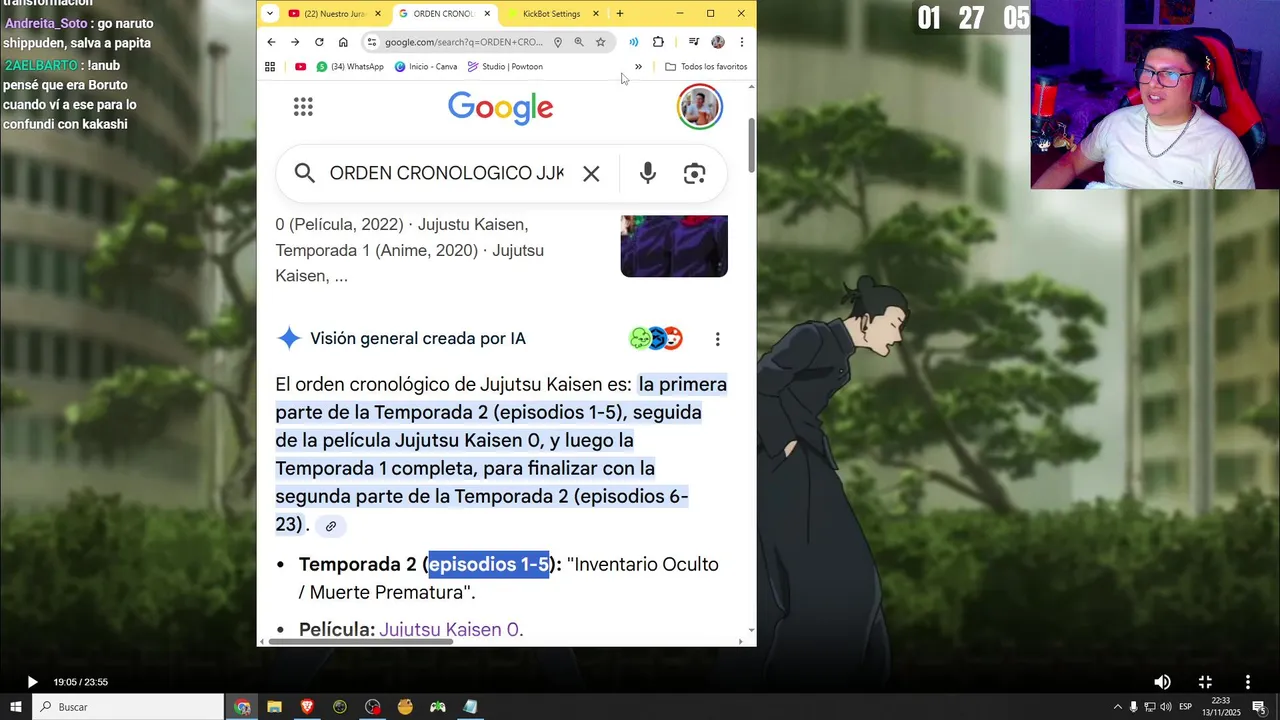Screen dimensions: 1280x720
Task: Close the Nuestro Jura YouTube tab
Action: [378, 14]
